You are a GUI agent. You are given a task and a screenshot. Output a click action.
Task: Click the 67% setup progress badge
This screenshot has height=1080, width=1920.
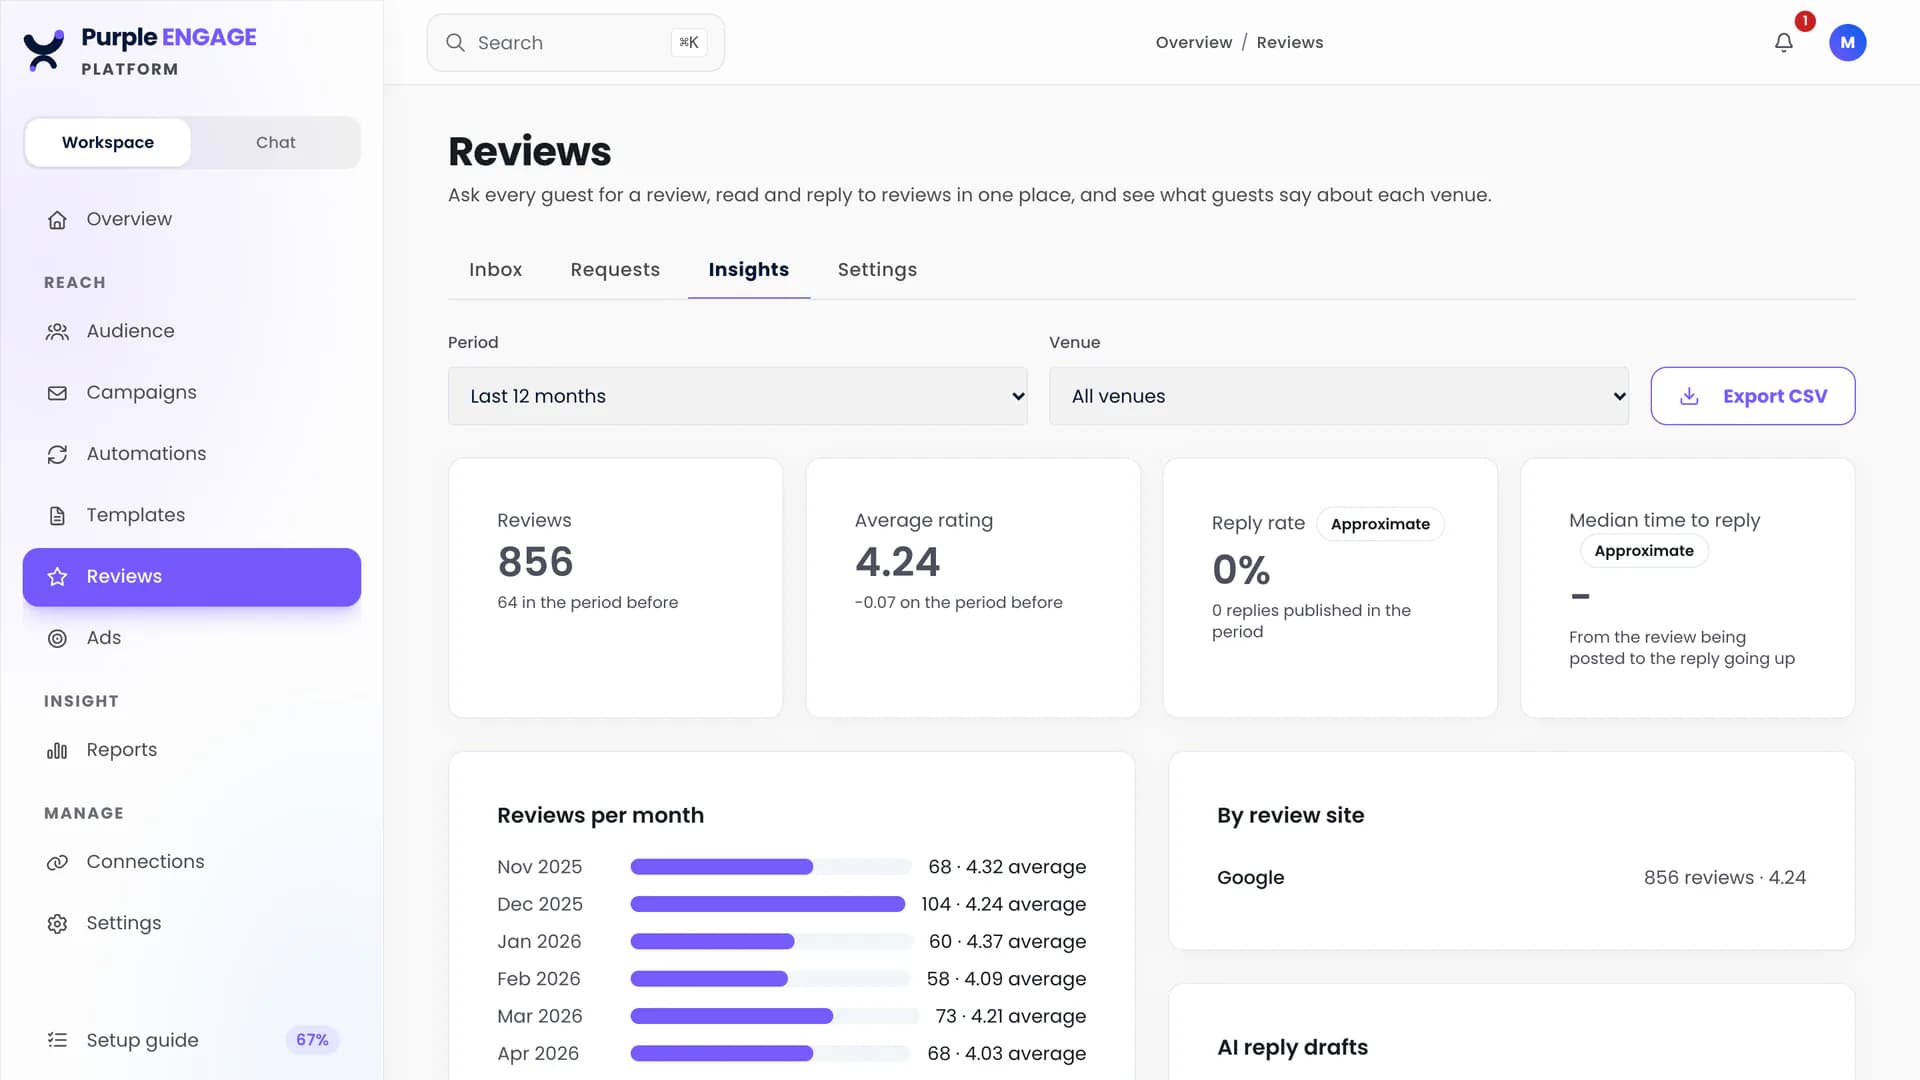tap(312, 1040)
